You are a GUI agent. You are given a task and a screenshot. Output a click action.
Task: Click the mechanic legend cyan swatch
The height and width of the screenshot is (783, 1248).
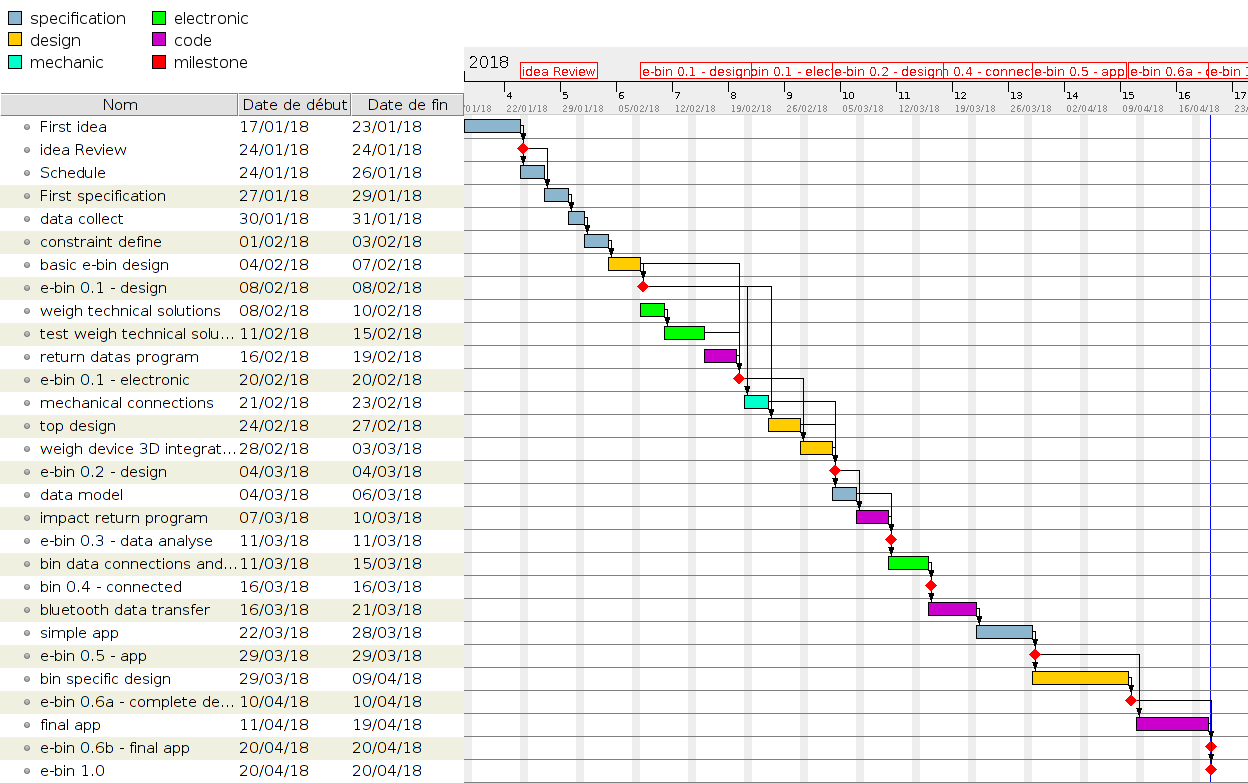15,62
